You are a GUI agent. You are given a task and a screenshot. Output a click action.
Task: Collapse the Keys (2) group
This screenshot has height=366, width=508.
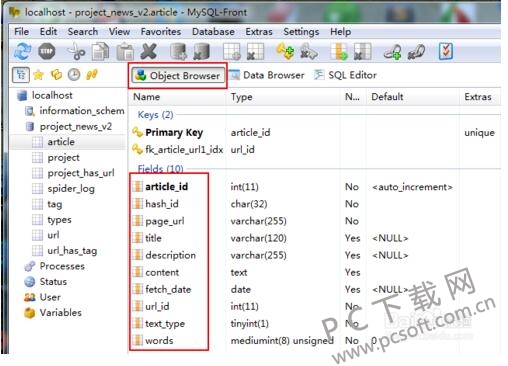point(155,115)
